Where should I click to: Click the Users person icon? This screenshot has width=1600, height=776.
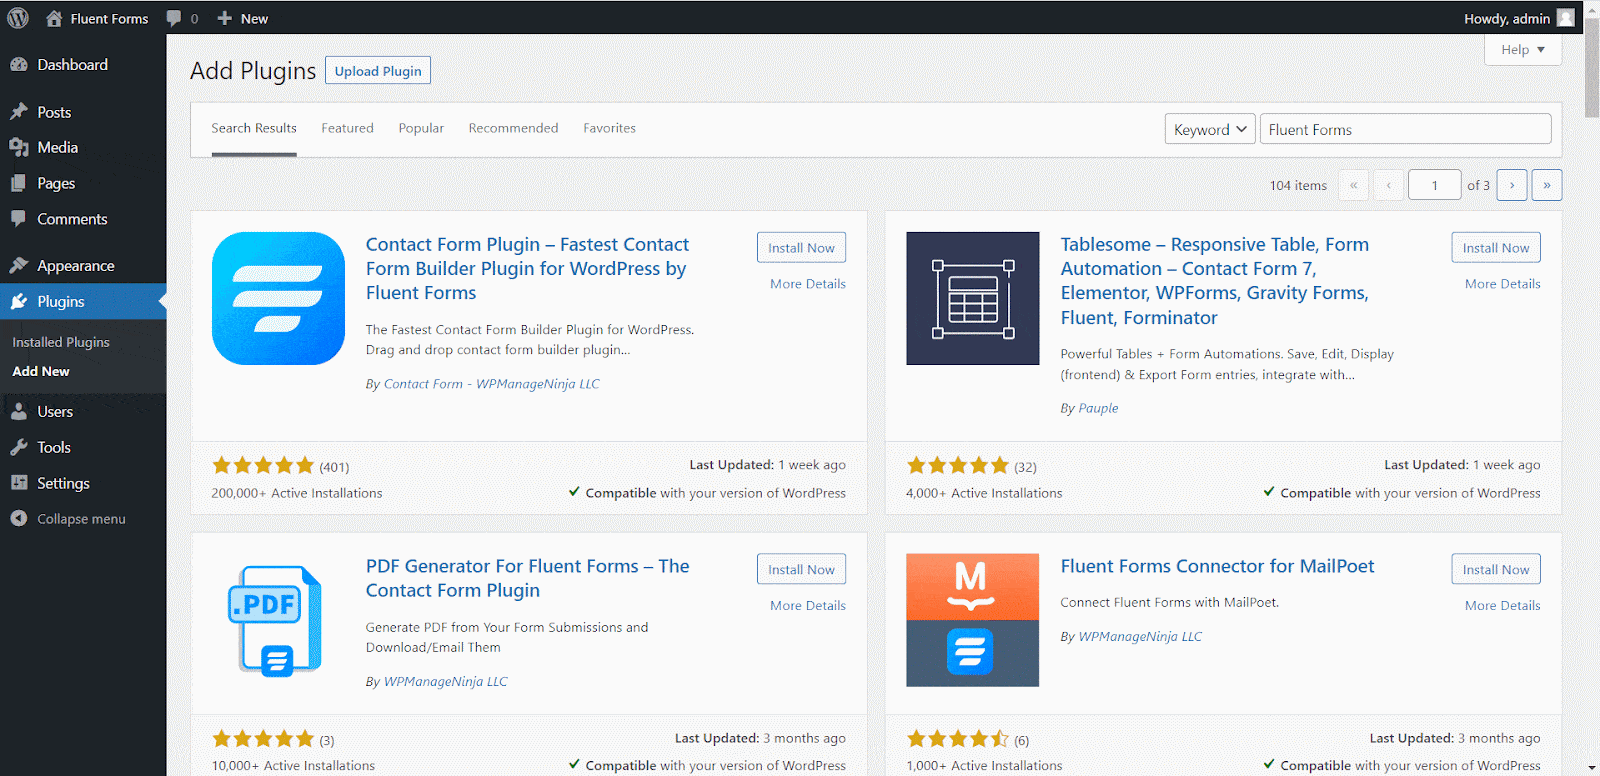[x=19, y=412]
